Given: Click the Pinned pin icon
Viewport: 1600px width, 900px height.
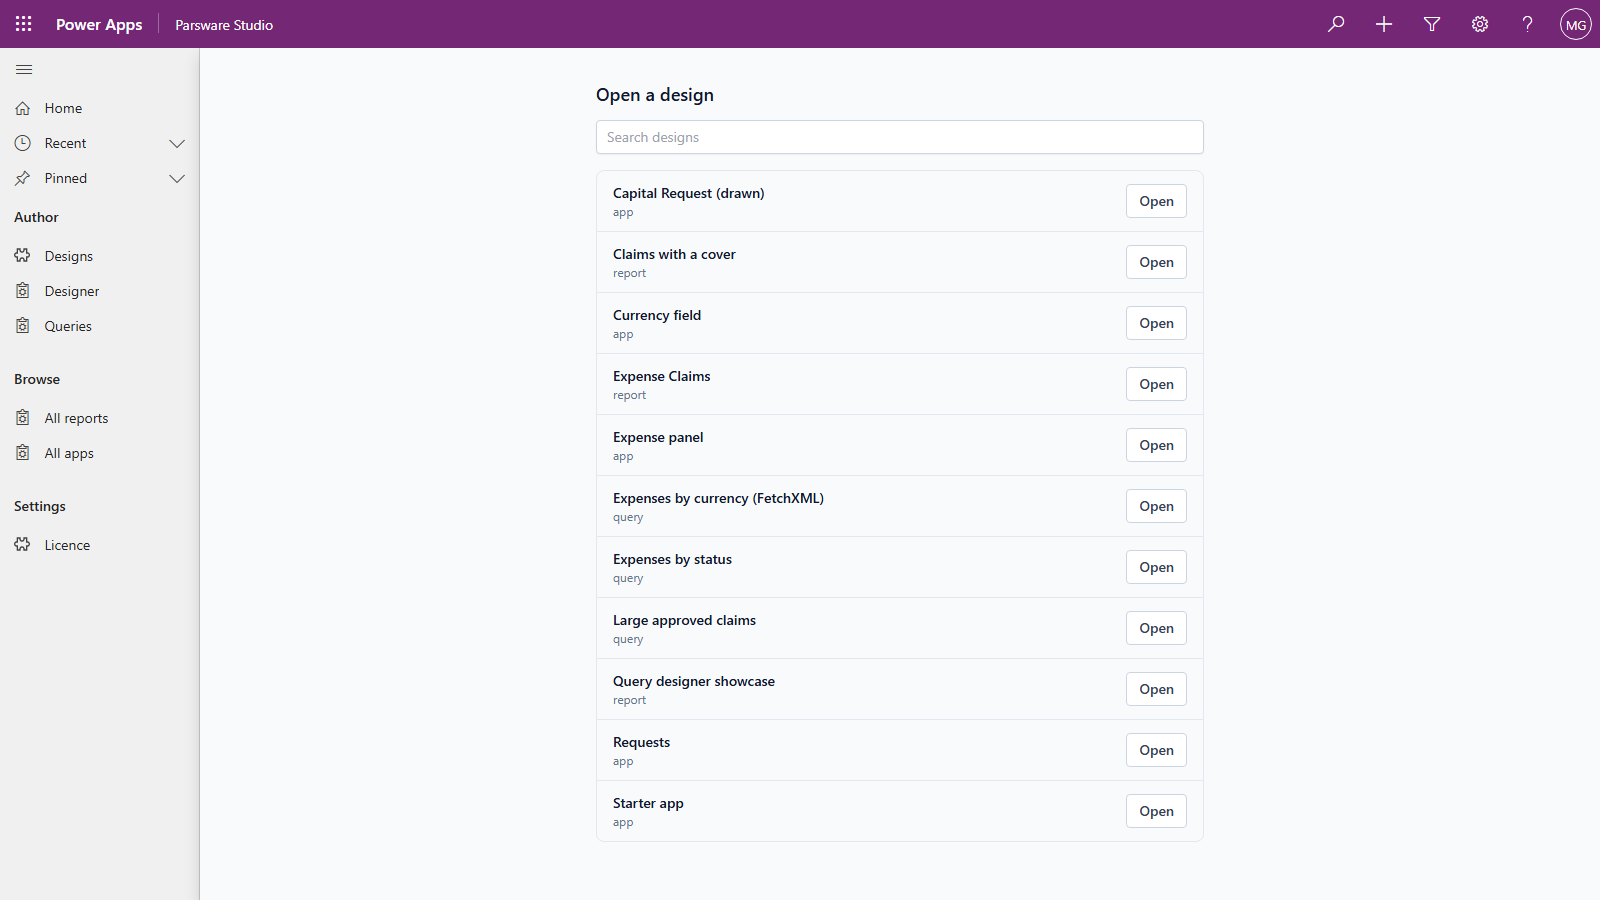Looking at the screenshot, I should coord(23,178).
